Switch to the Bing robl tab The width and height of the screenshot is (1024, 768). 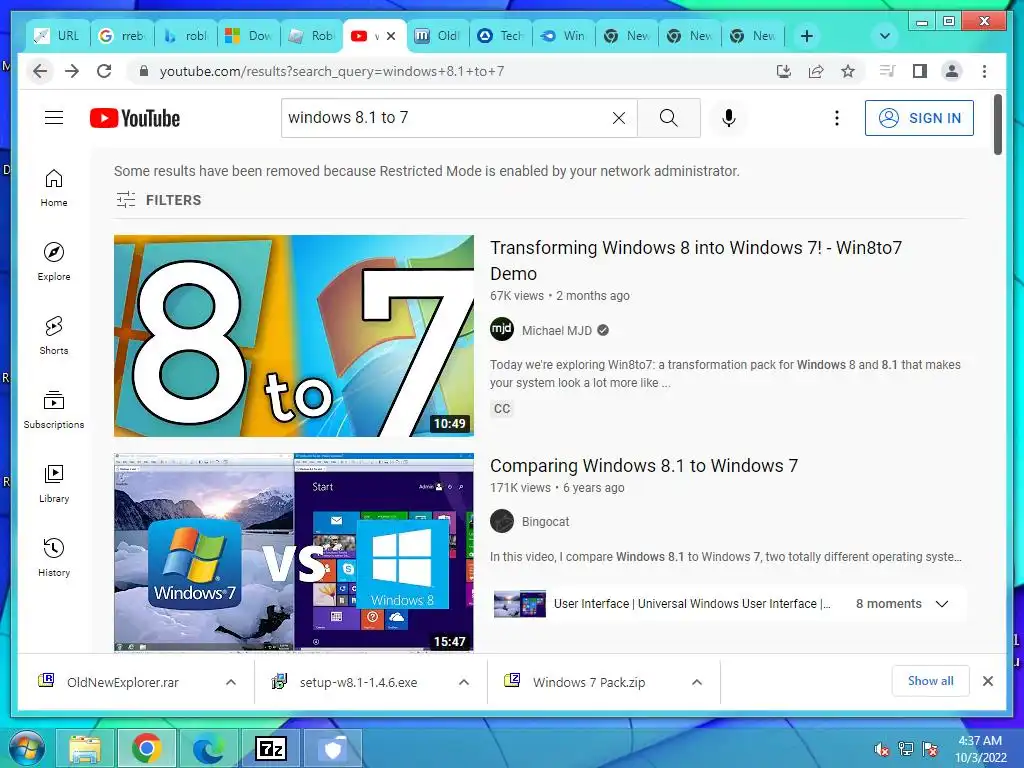(185, 36)
